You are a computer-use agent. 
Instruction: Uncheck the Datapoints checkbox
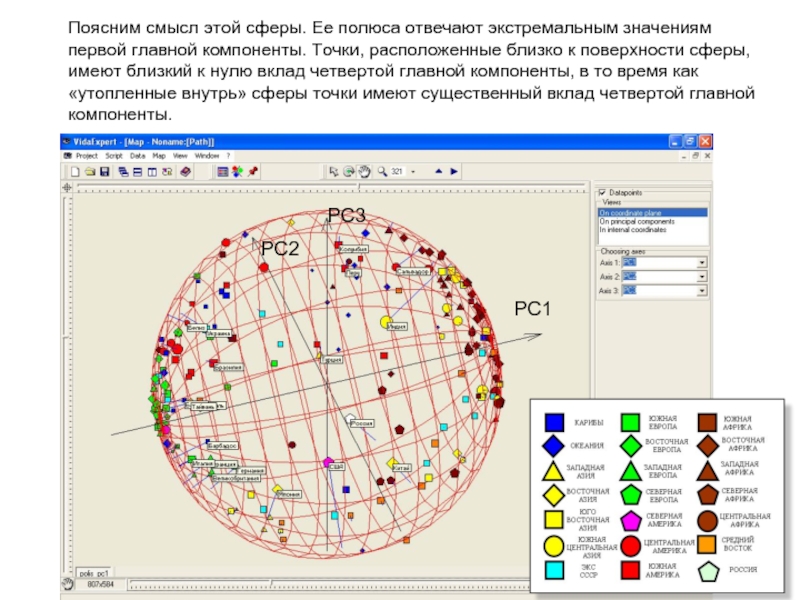point(602,193)
